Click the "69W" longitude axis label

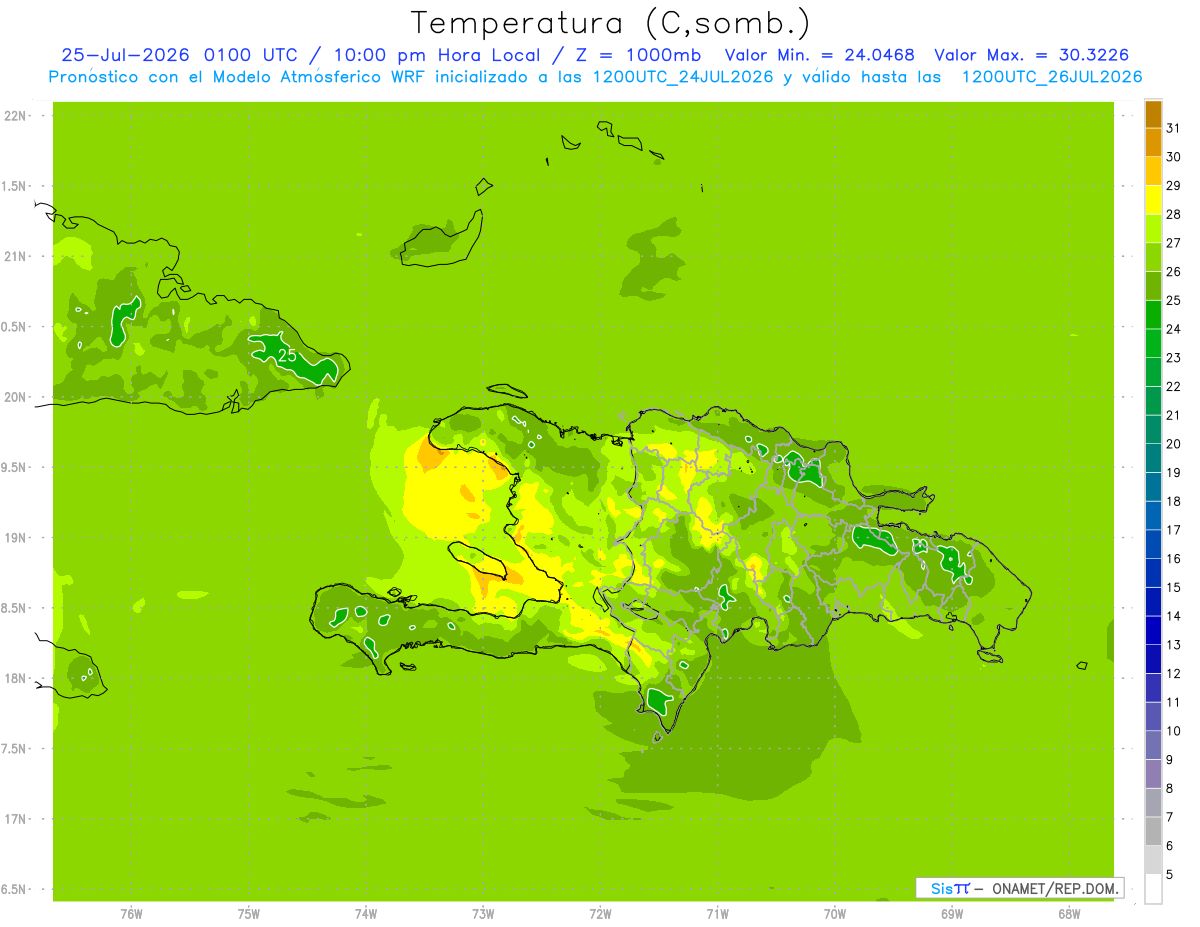point(951,914)
